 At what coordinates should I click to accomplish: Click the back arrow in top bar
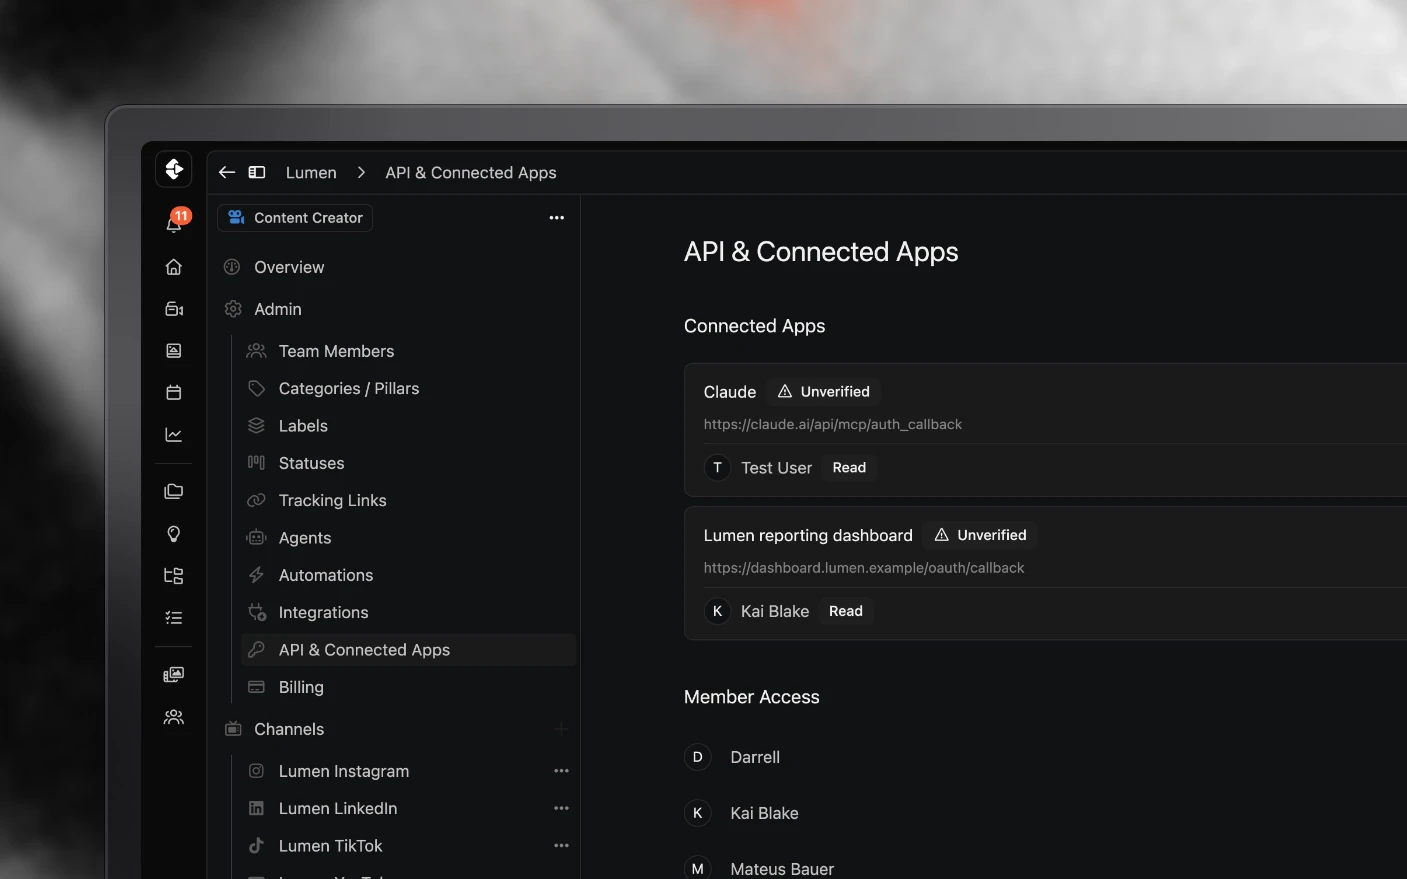pos(227,173)
